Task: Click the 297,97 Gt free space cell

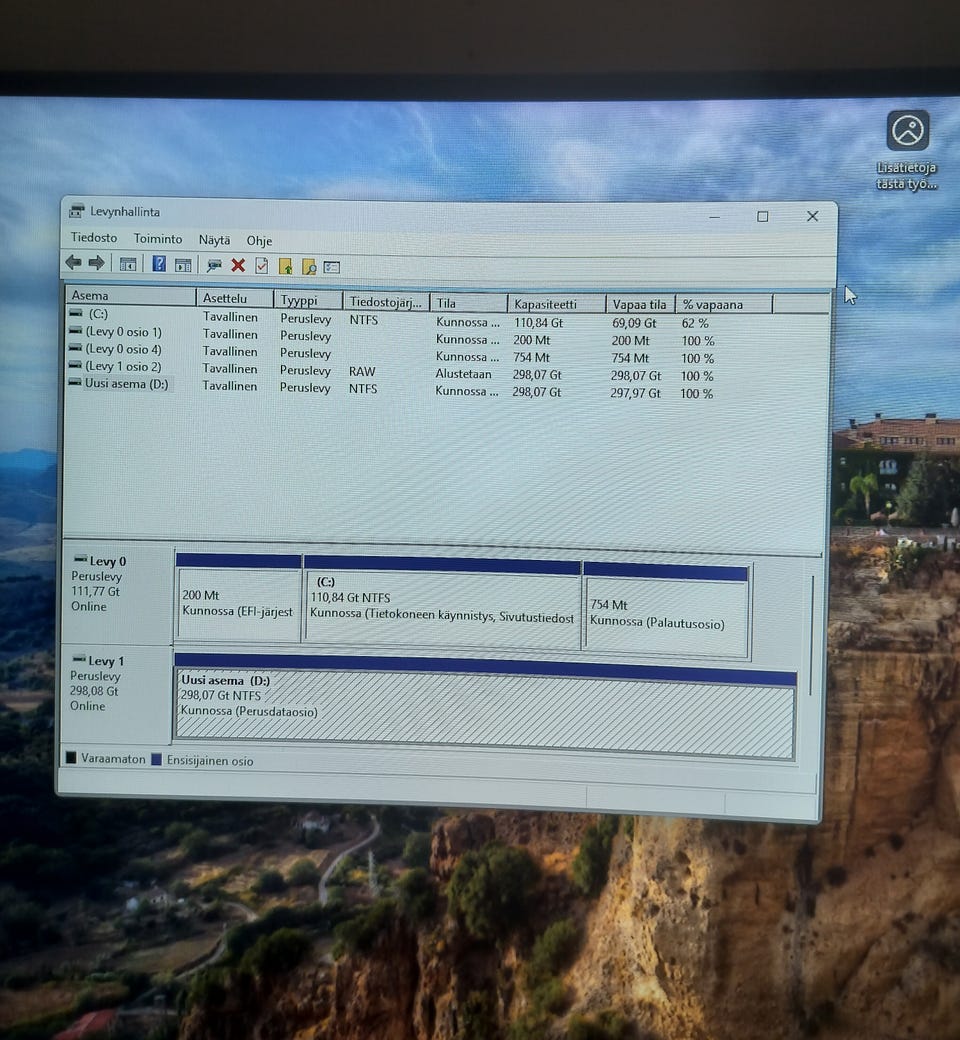Action: (635, 393)
